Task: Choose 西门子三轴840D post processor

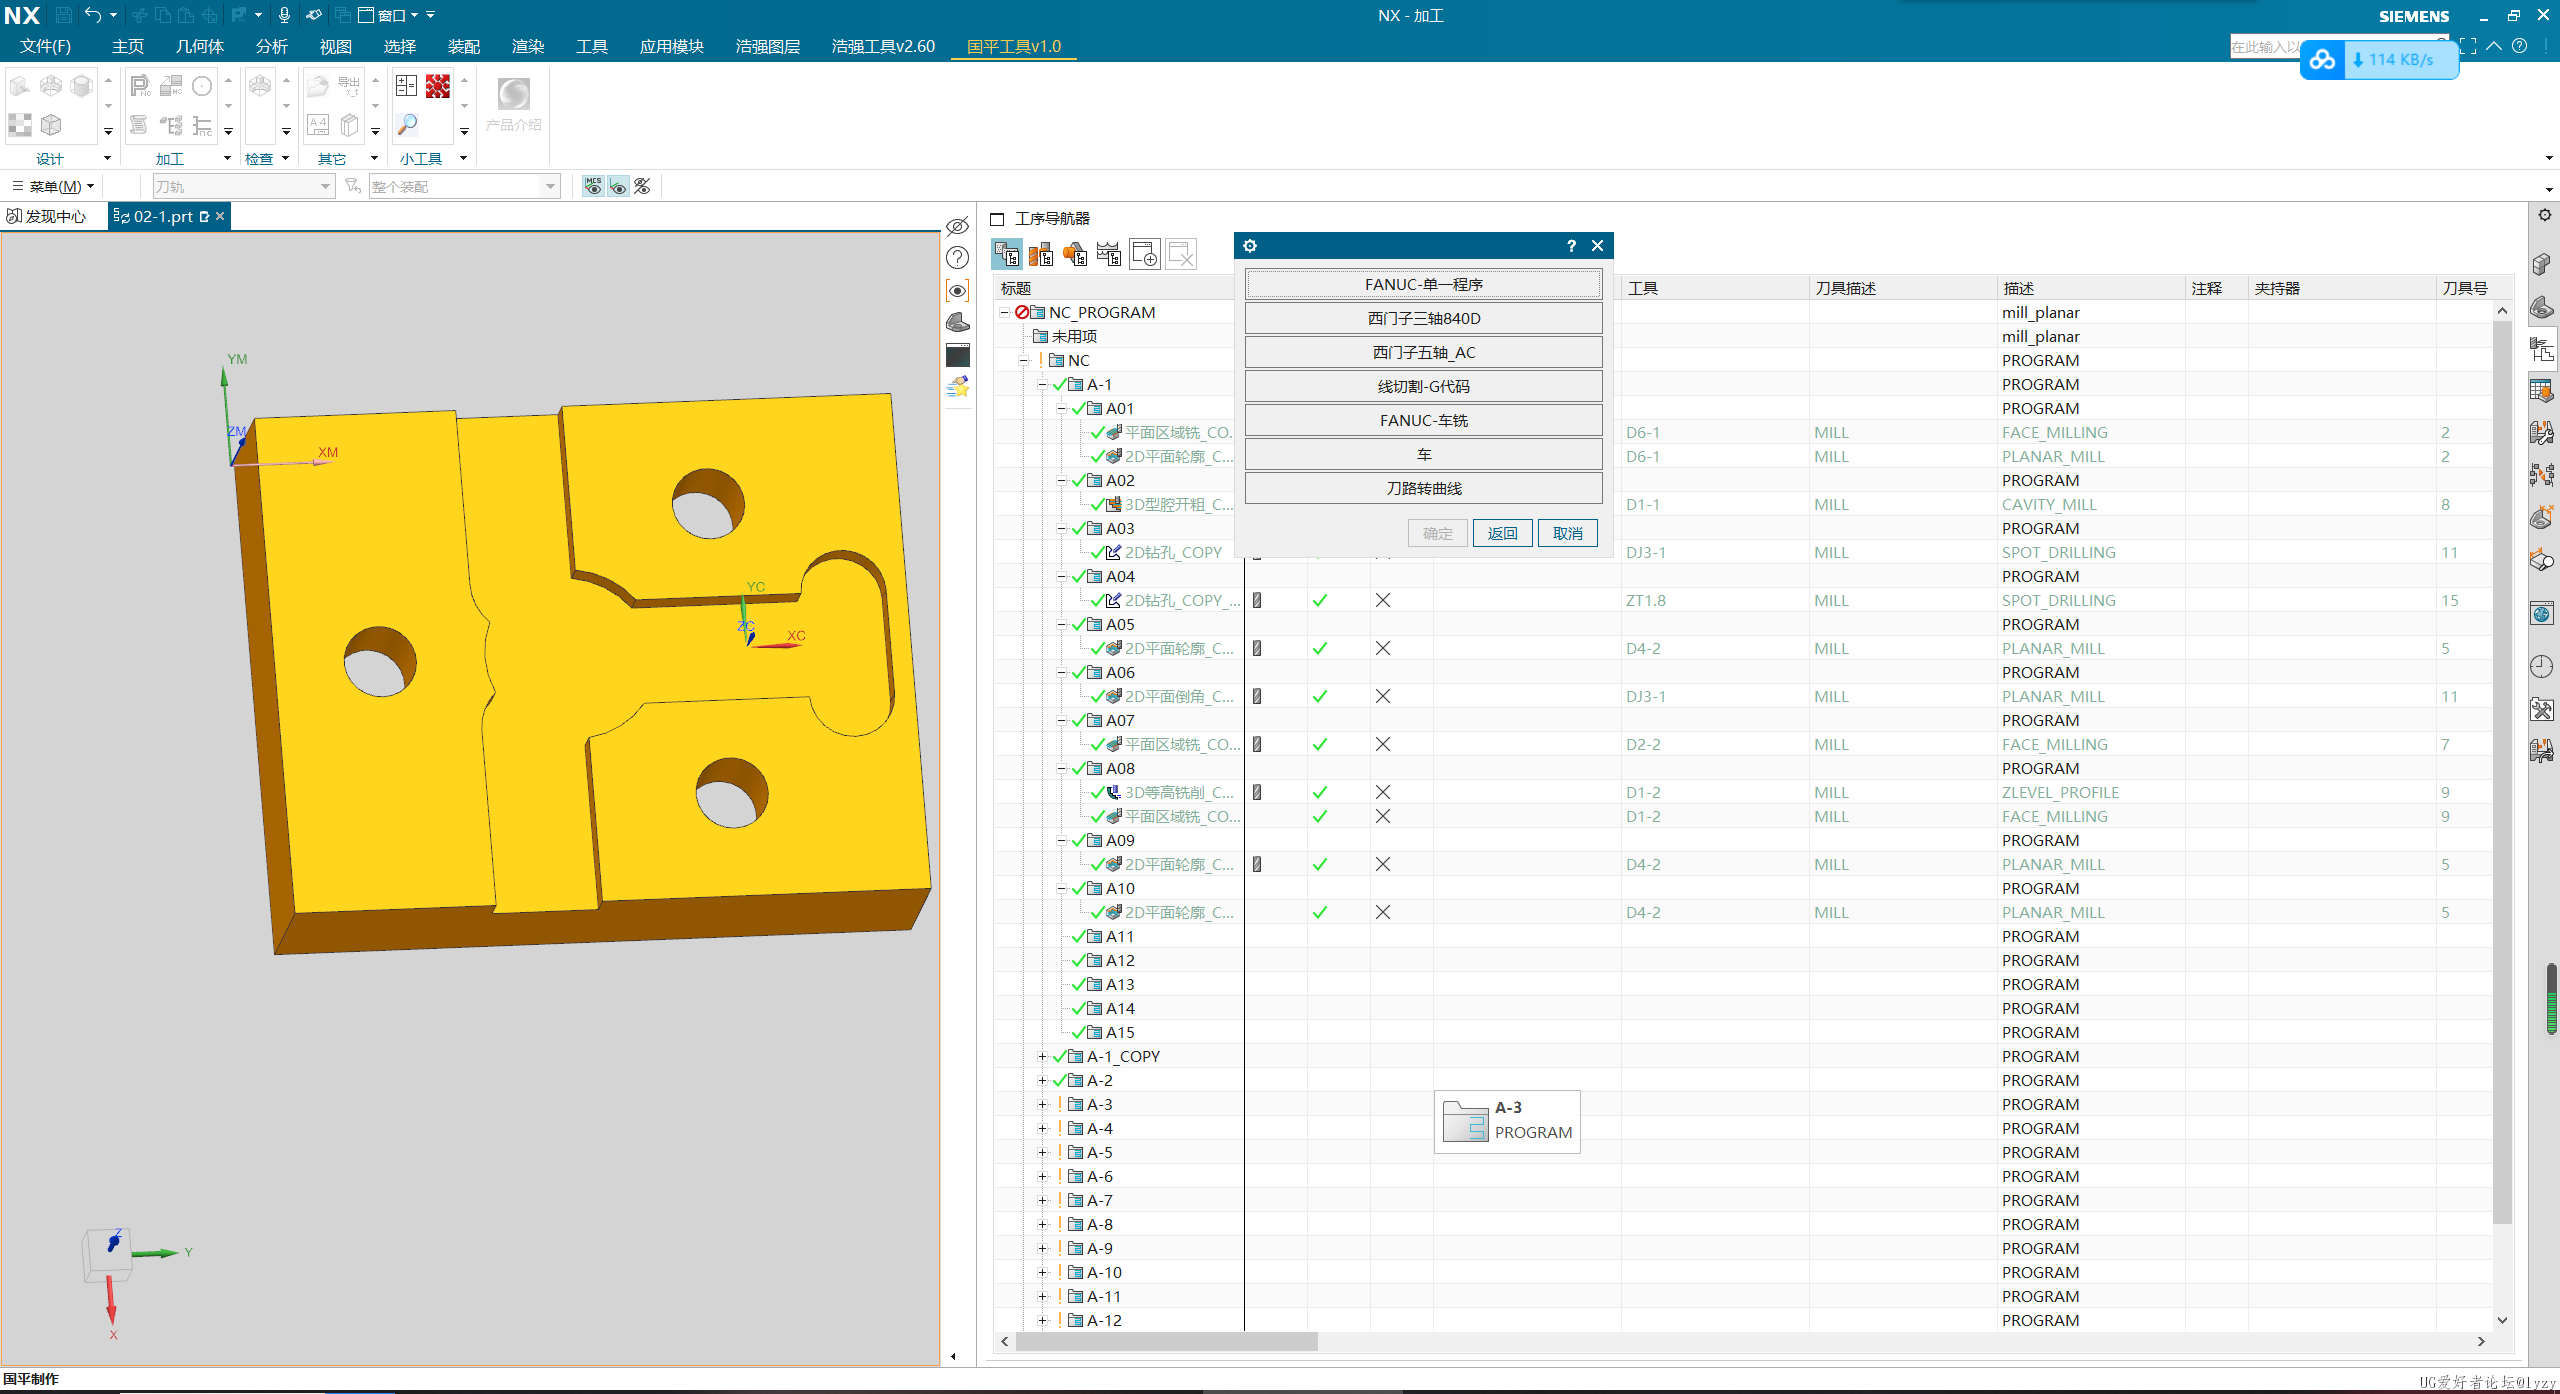Action: [1424, 319]
